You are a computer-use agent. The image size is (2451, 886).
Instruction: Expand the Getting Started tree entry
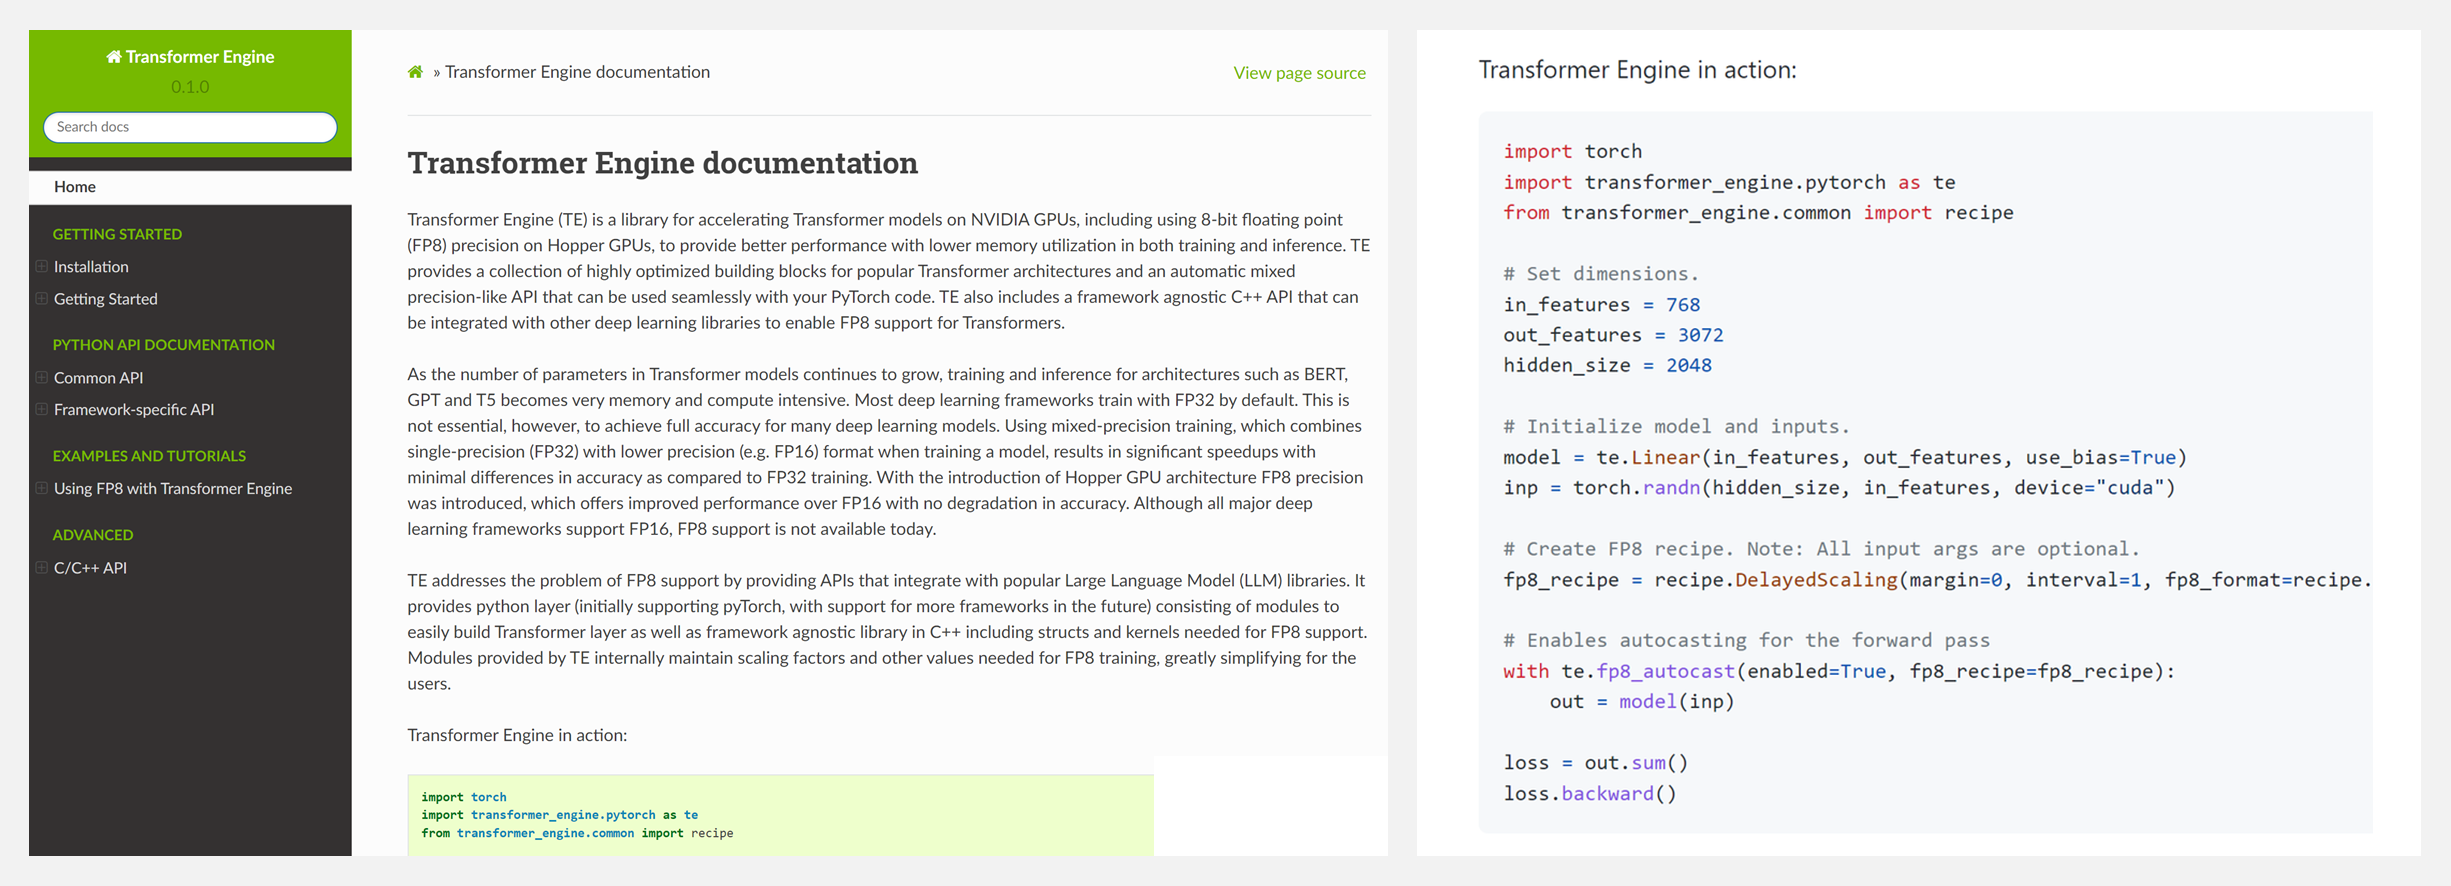tap(41, 299)
